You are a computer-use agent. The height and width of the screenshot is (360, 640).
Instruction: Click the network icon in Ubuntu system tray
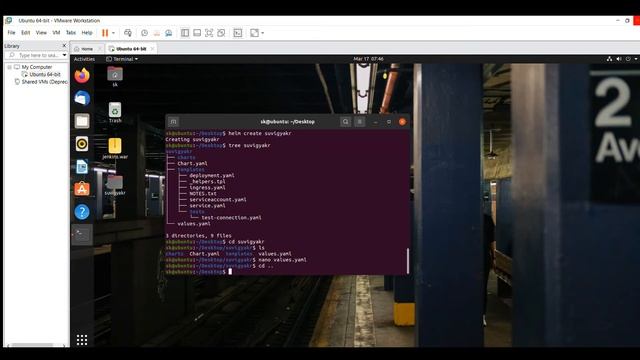609,59
